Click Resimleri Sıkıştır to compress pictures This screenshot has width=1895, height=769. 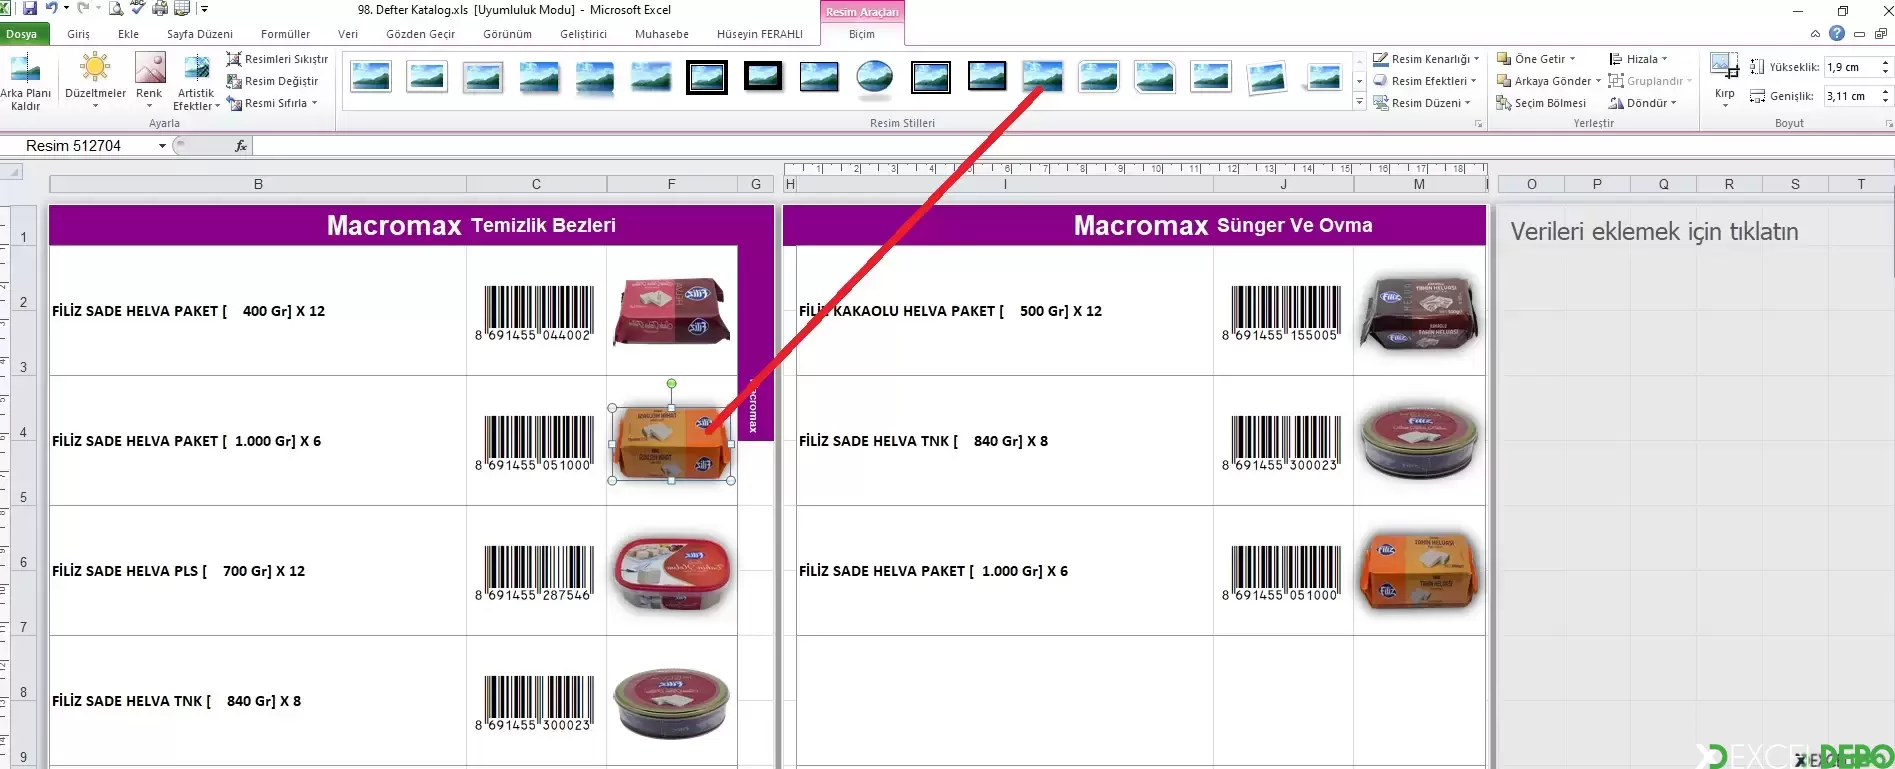coord(277,59)
